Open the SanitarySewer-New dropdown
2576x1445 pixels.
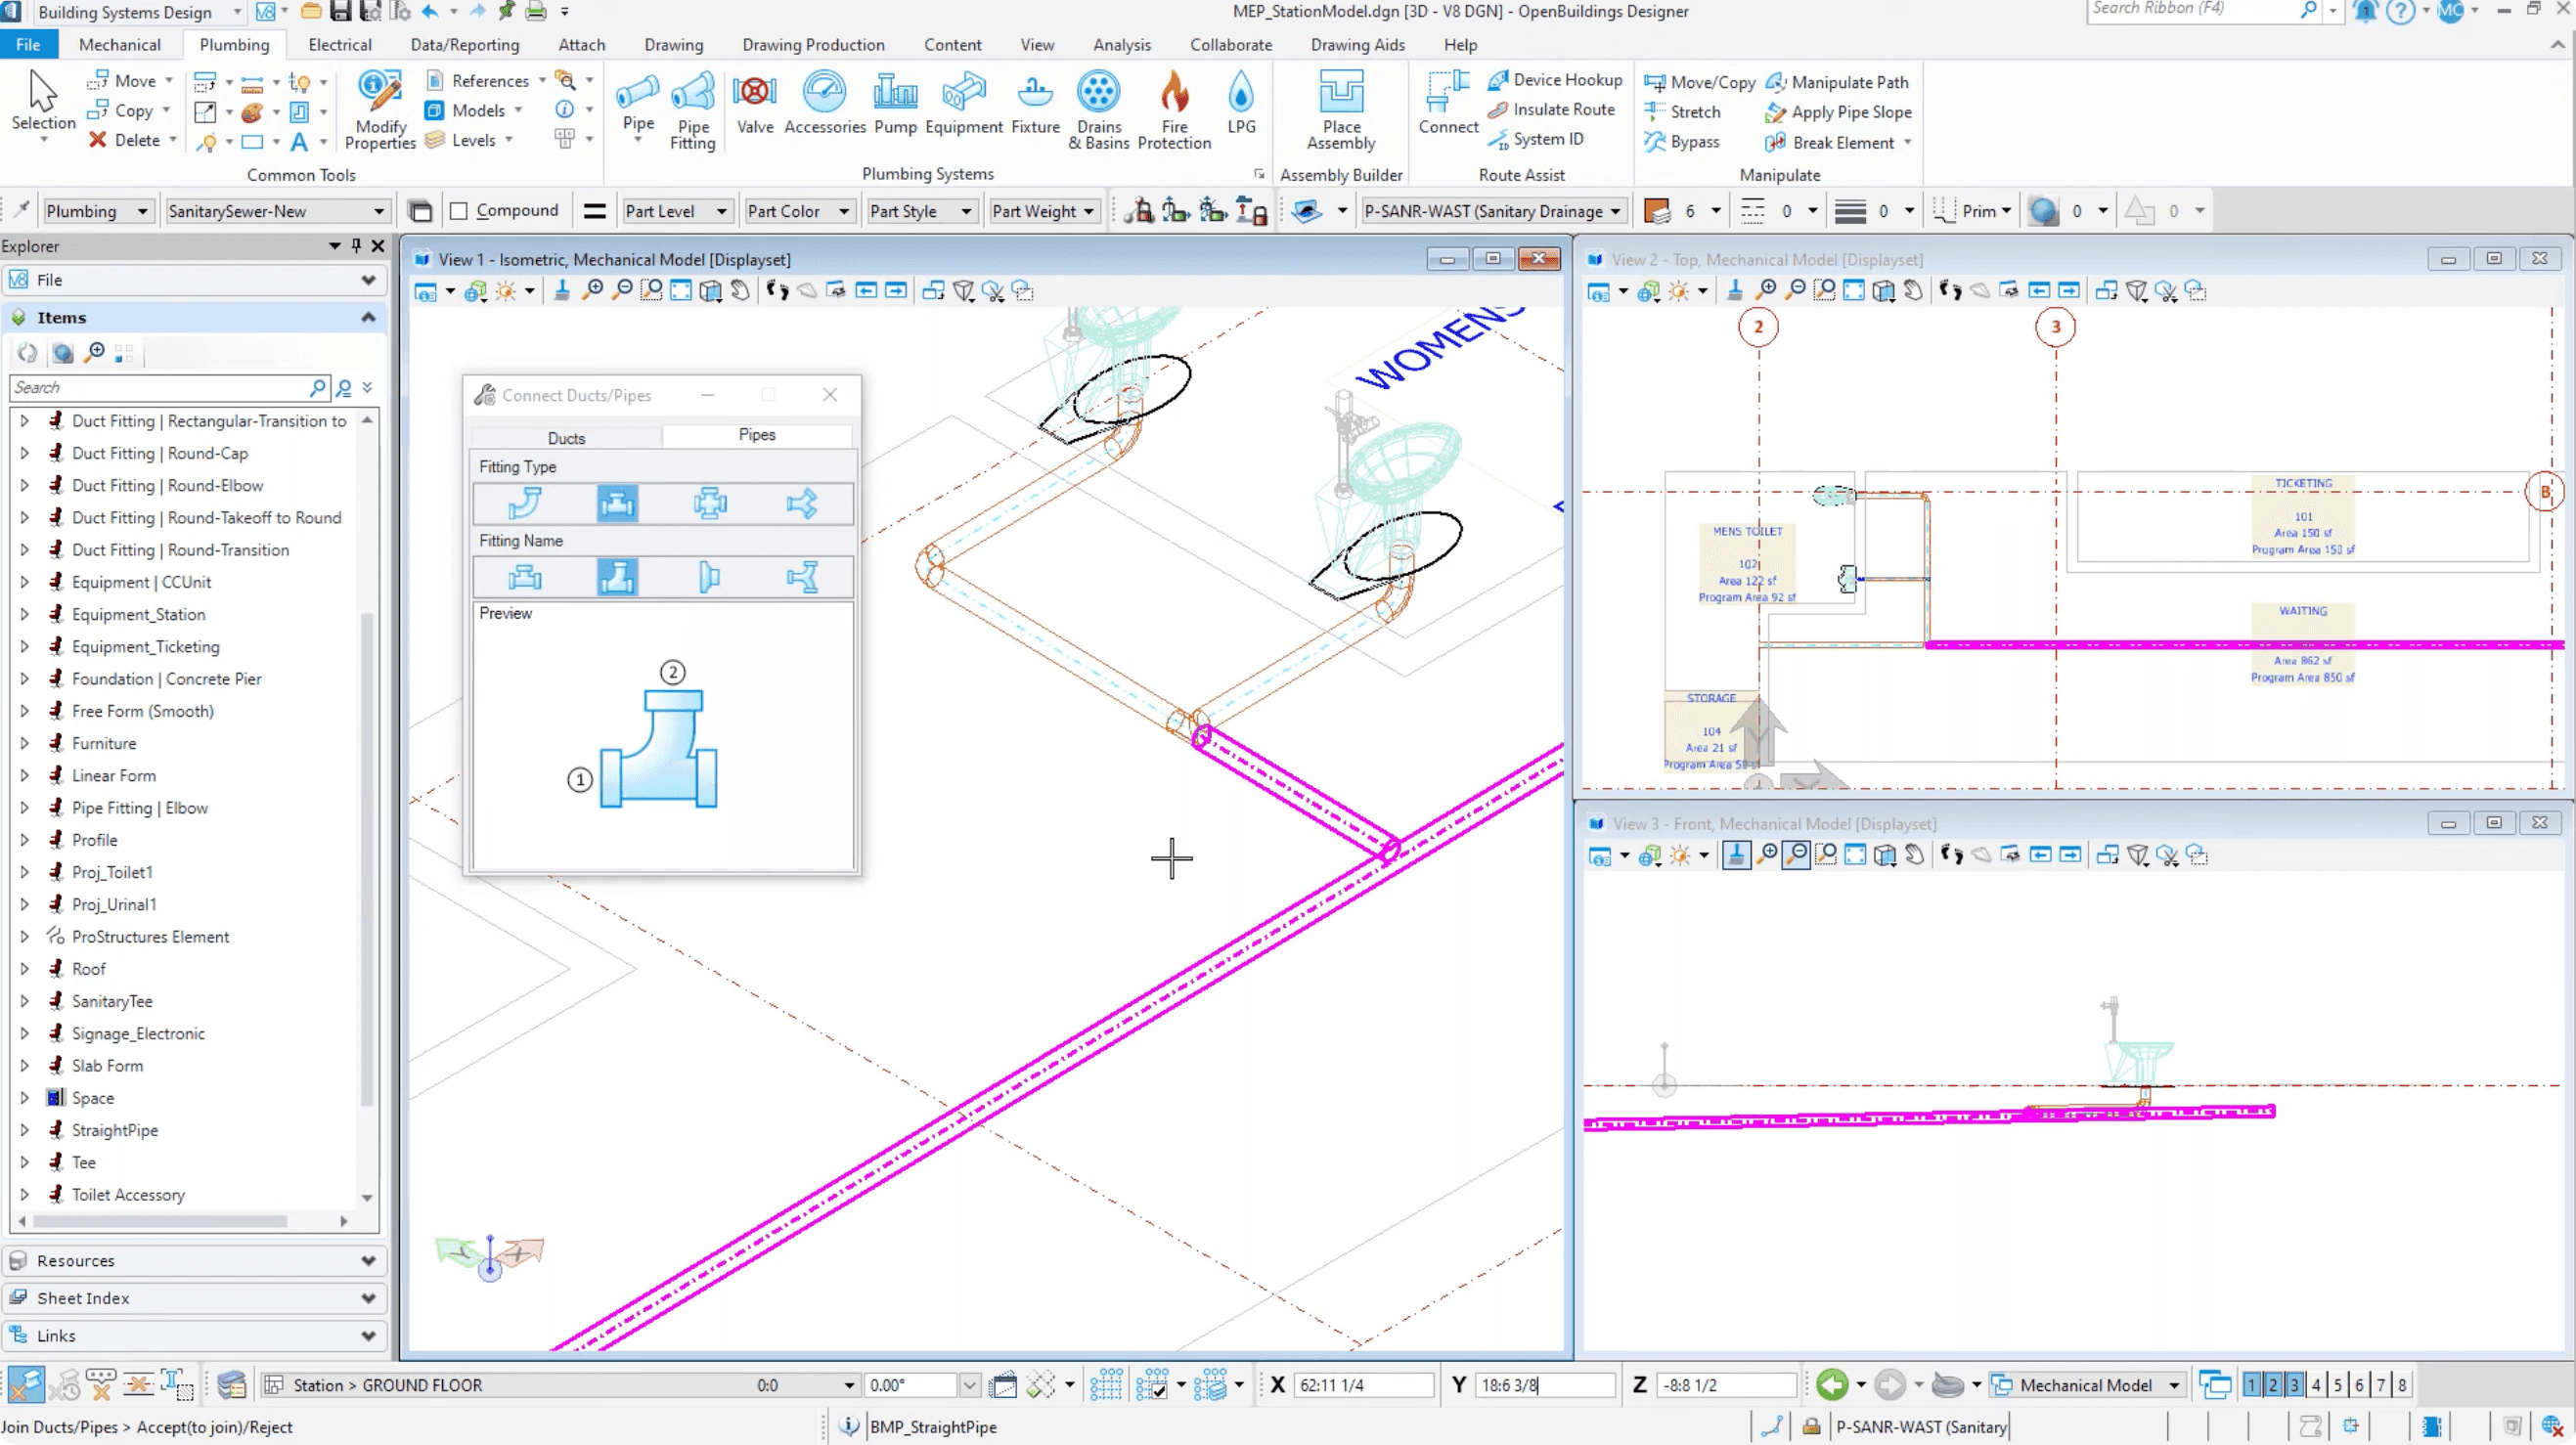pos(377,210)
